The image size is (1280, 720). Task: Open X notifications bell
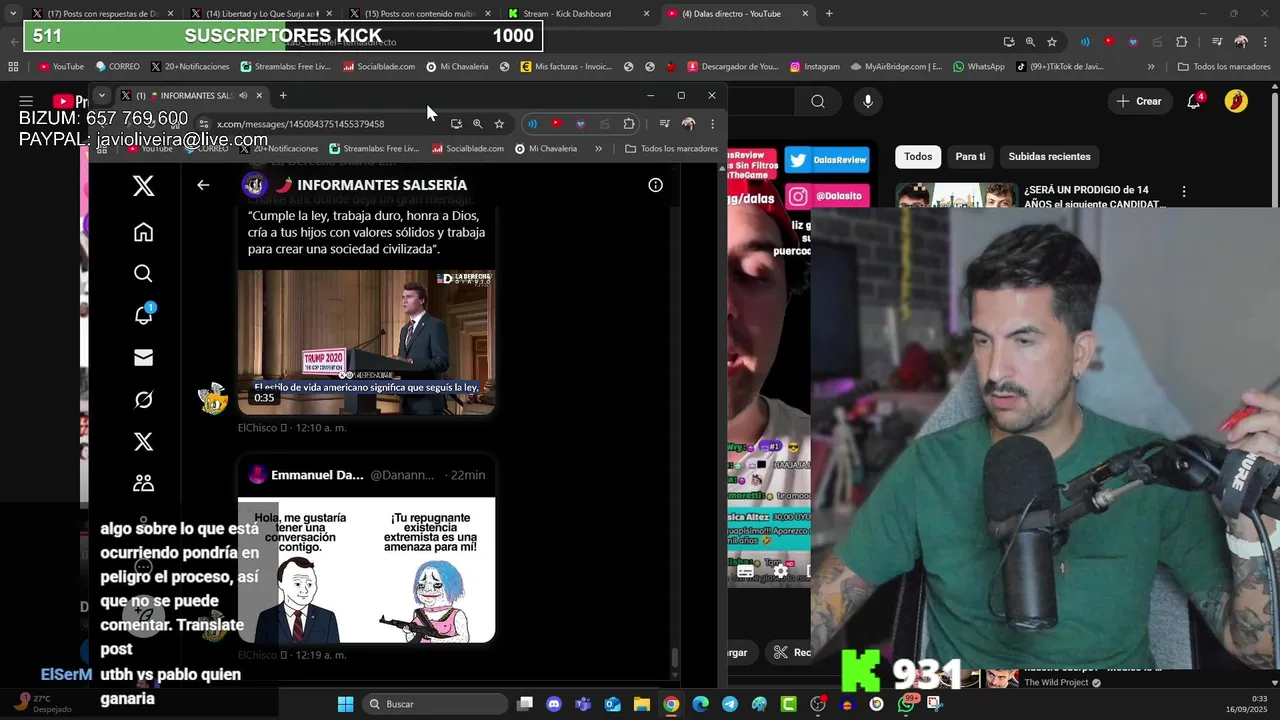pos(143,315)
